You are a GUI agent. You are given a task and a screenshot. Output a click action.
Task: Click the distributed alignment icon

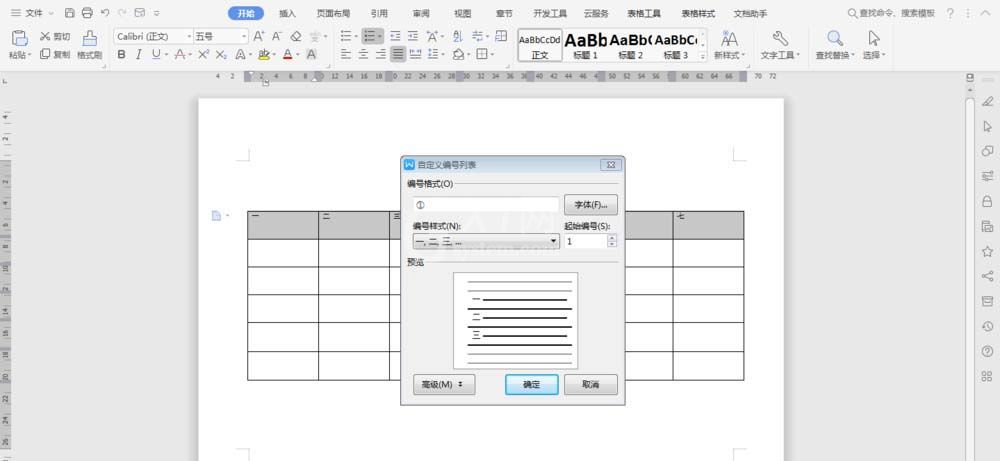416,55
